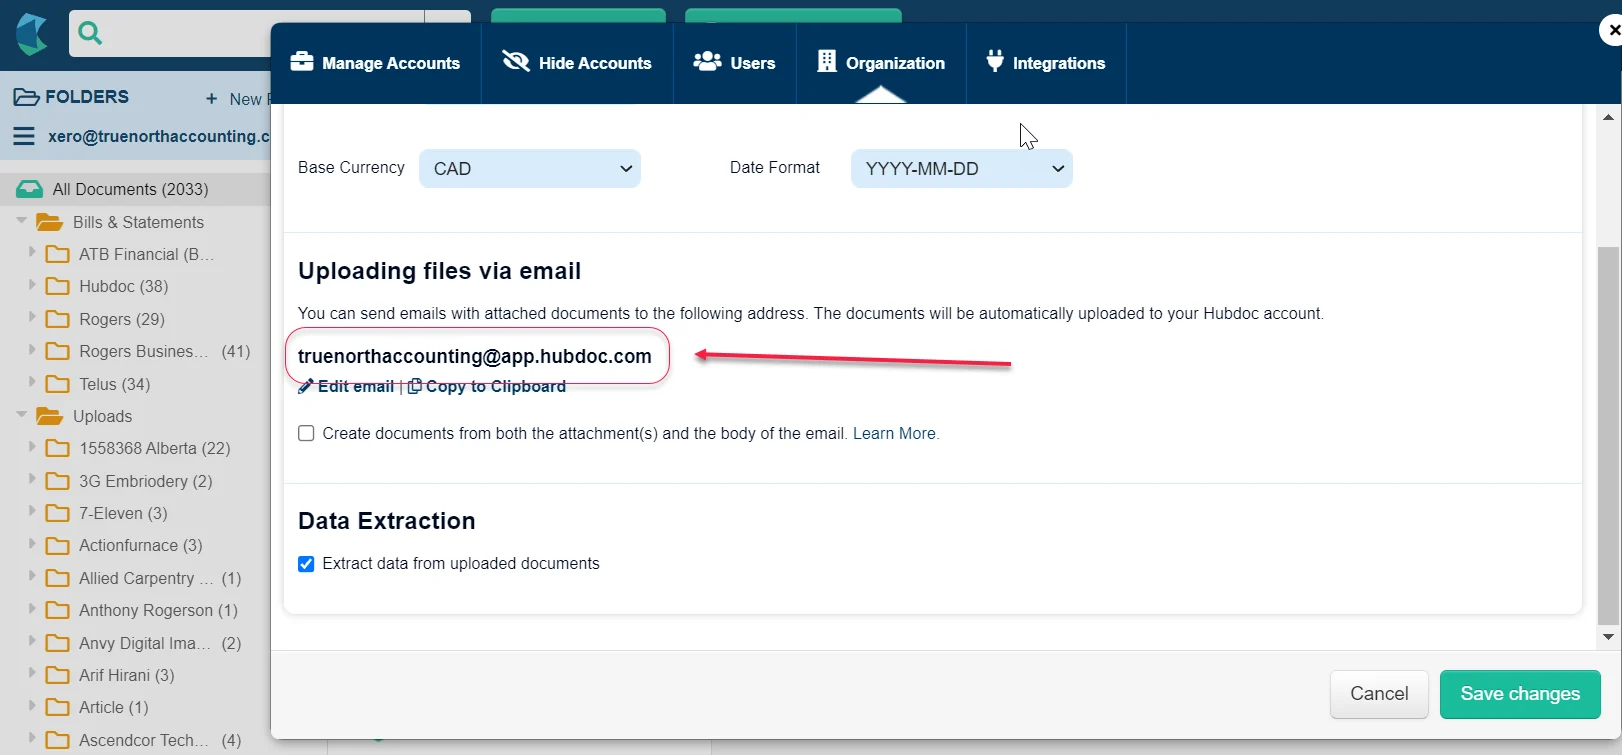Click the Cancel button
The height and width of the screenshot is (755, 1622).
pyautogui.click(x=1379, y=694)
